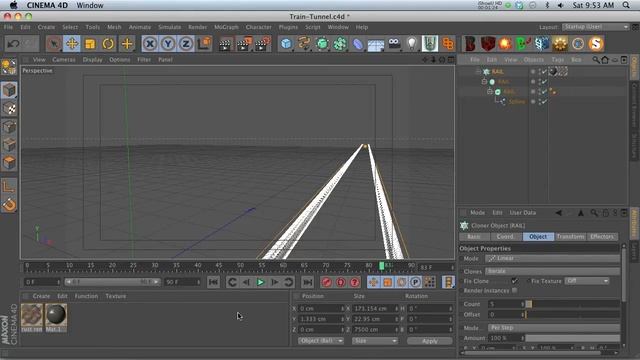Open Spotlight search in macOS menu bar
Viewport: 640px width, 360px height.
pyautogui.click(x=626, y=5)
